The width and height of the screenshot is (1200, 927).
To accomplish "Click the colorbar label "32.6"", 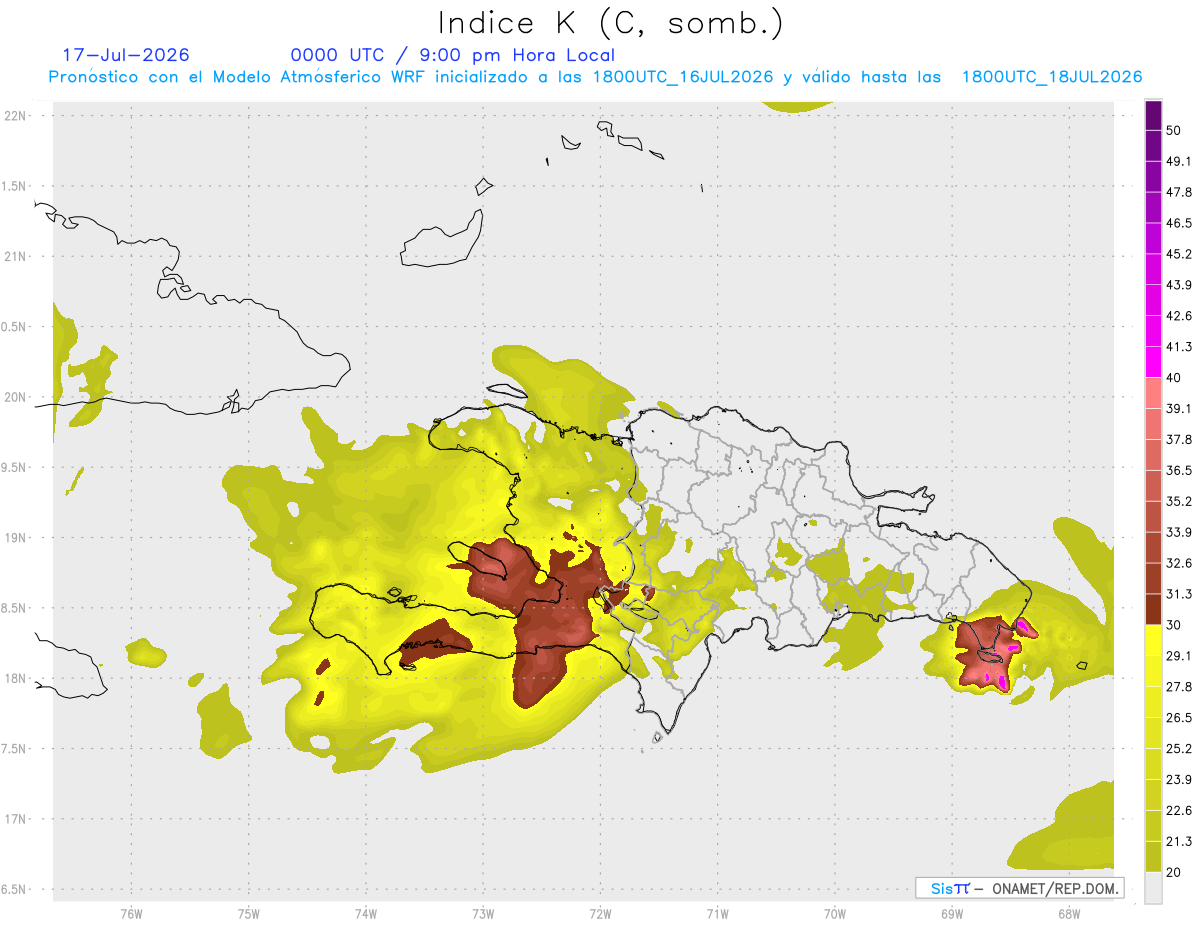I will coord(1179,563).
